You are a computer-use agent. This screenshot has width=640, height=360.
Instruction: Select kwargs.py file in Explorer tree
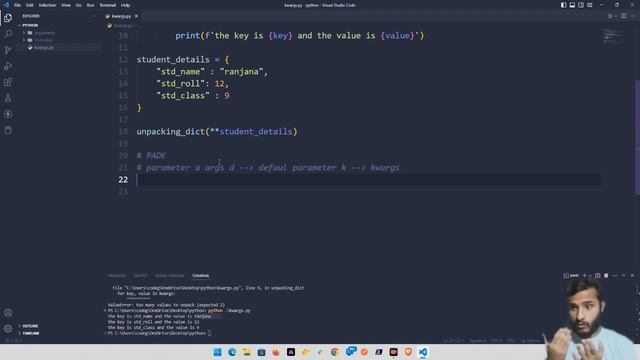point(44,48)
